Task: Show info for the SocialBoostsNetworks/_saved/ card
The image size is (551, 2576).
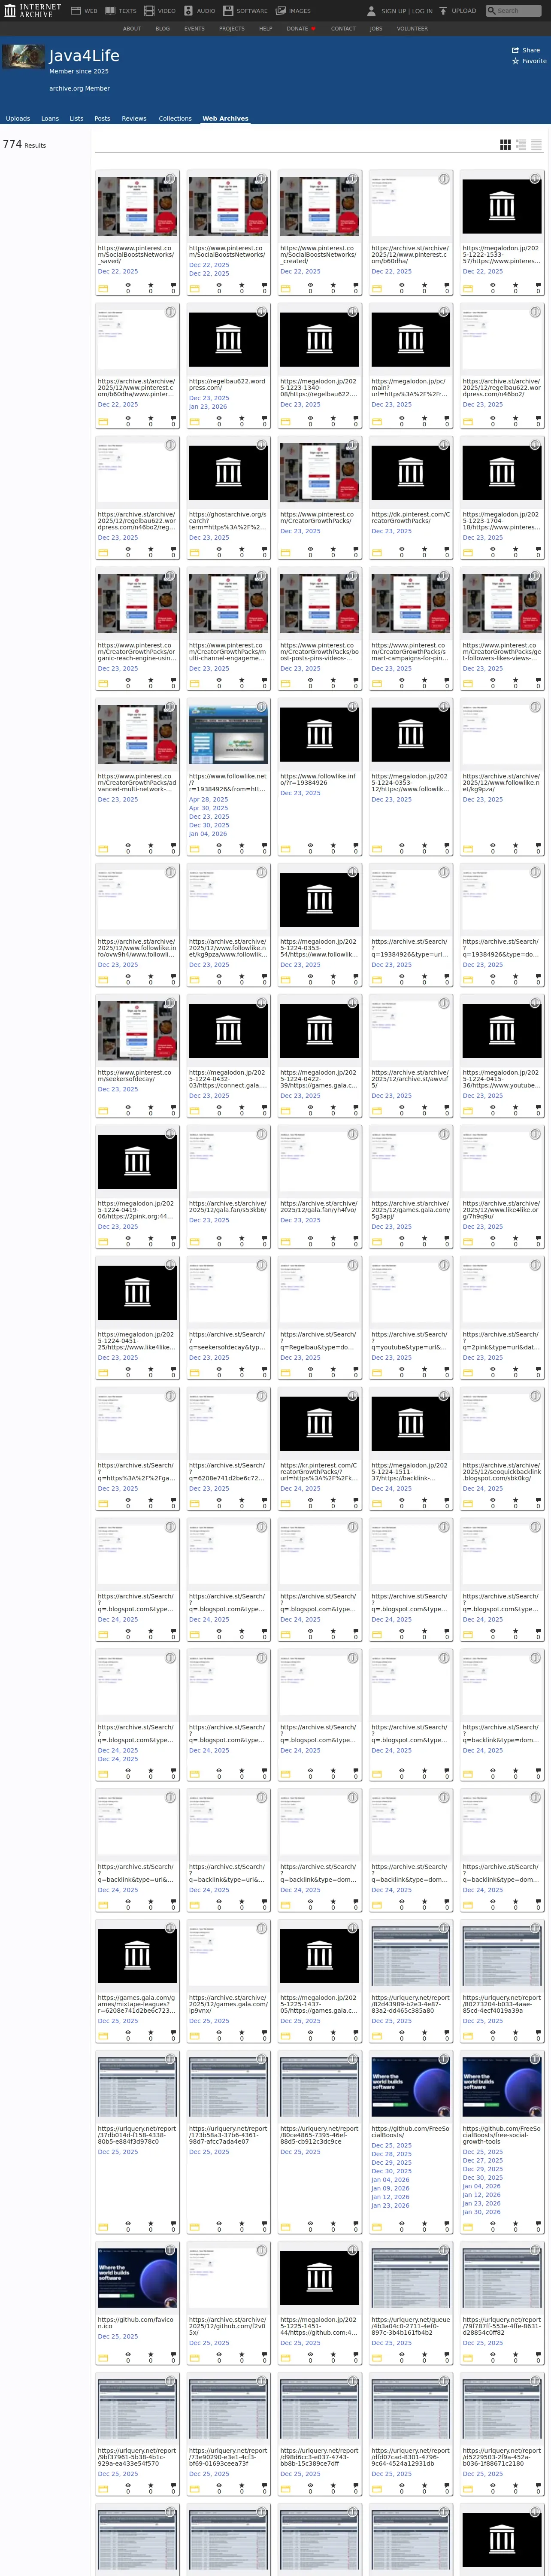Action: (170, 179)
